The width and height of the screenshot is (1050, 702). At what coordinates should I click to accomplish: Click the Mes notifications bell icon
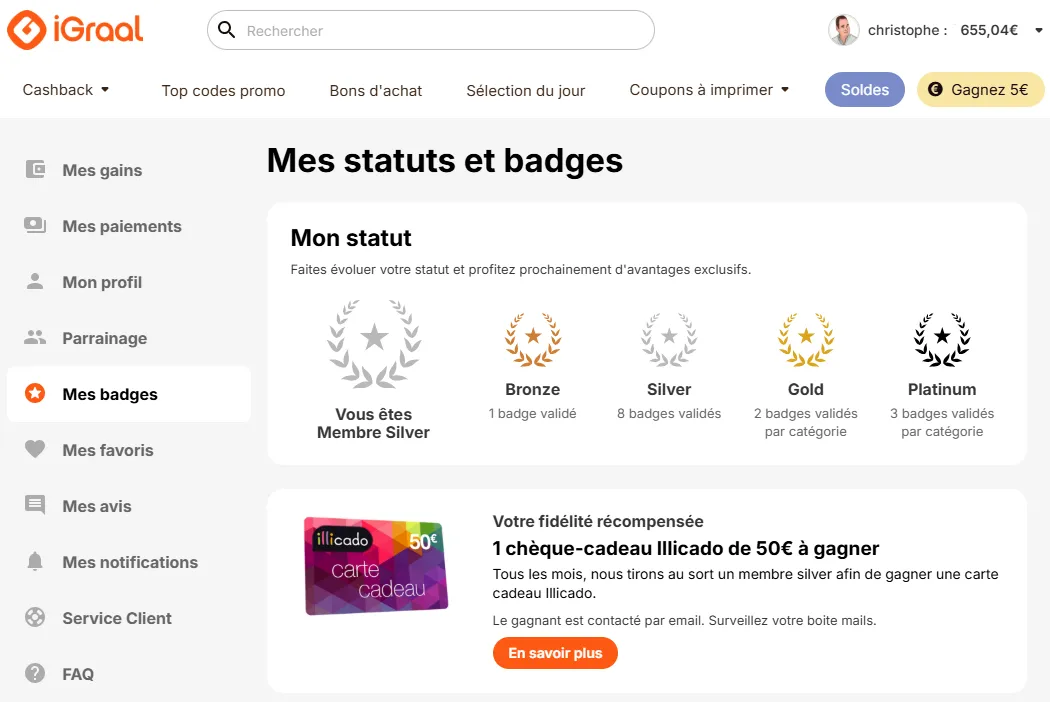tap(35, 561)
